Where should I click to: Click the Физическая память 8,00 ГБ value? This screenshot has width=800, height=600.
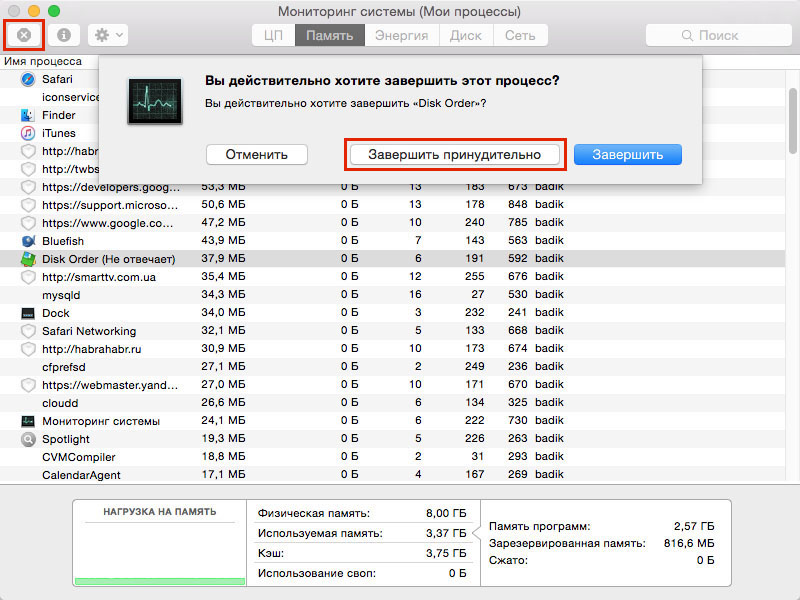tap(446, 513)
